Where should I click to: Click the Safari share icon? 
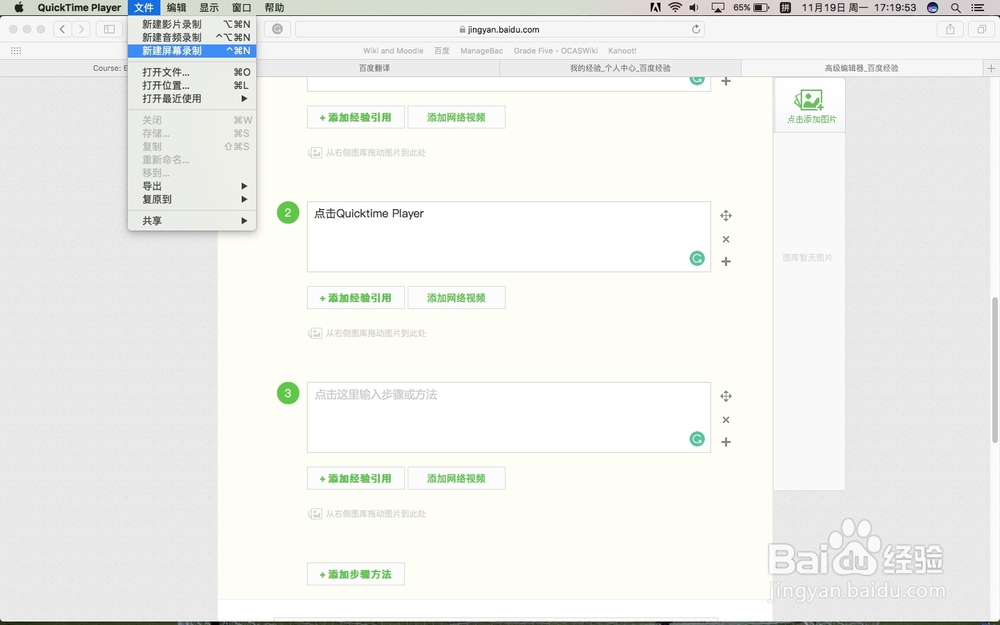tap(950, 29)
